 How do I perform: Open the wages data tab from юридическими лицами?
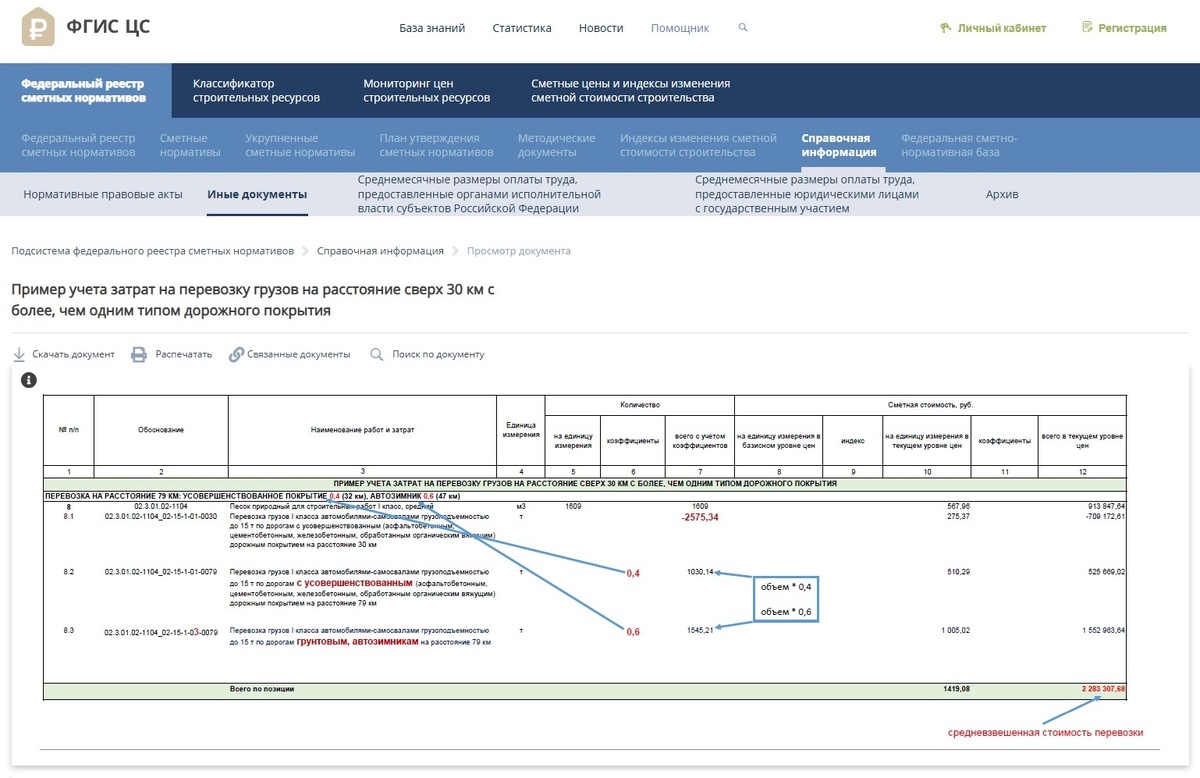(x=807, y=194)
